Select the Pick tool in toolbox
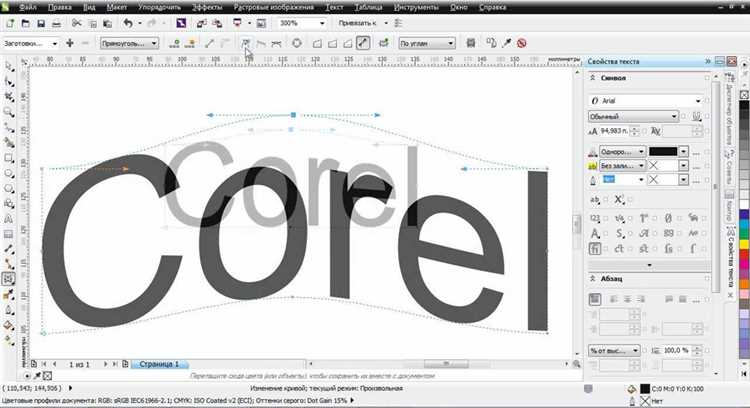 tap(9, 66)
